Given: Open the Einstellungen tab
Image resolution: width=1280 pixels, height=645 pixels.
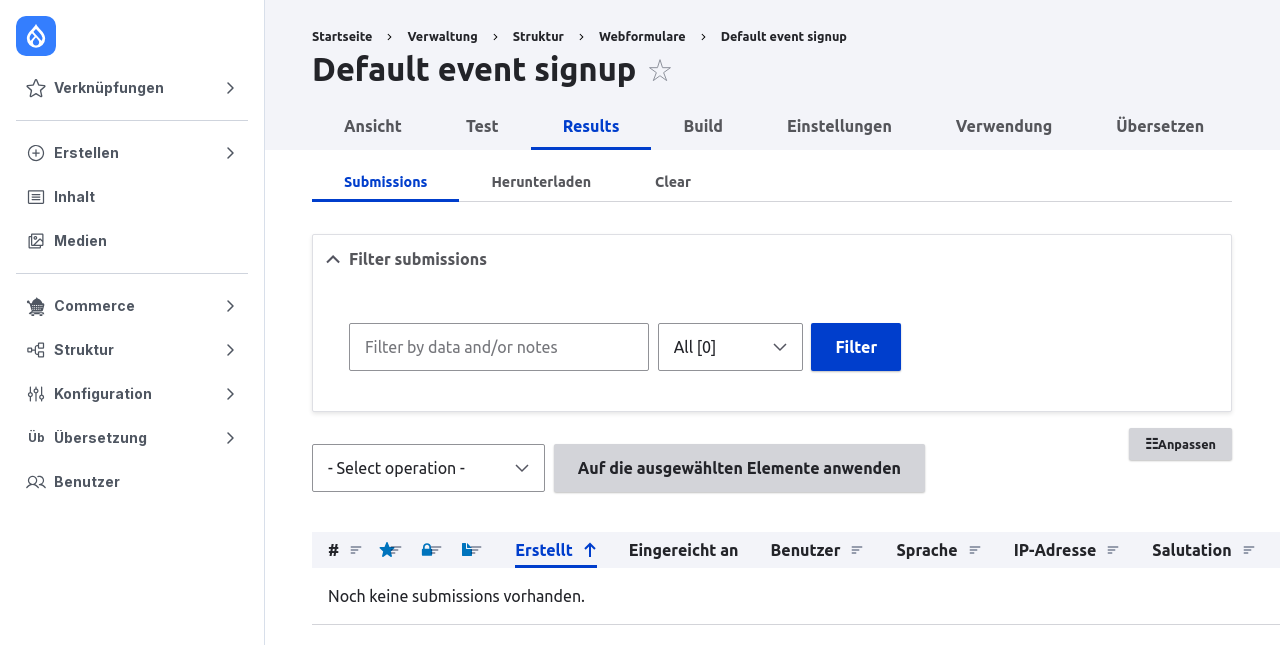Looking at the screenshot, I should pyautogui.click(x=839, y=126).
